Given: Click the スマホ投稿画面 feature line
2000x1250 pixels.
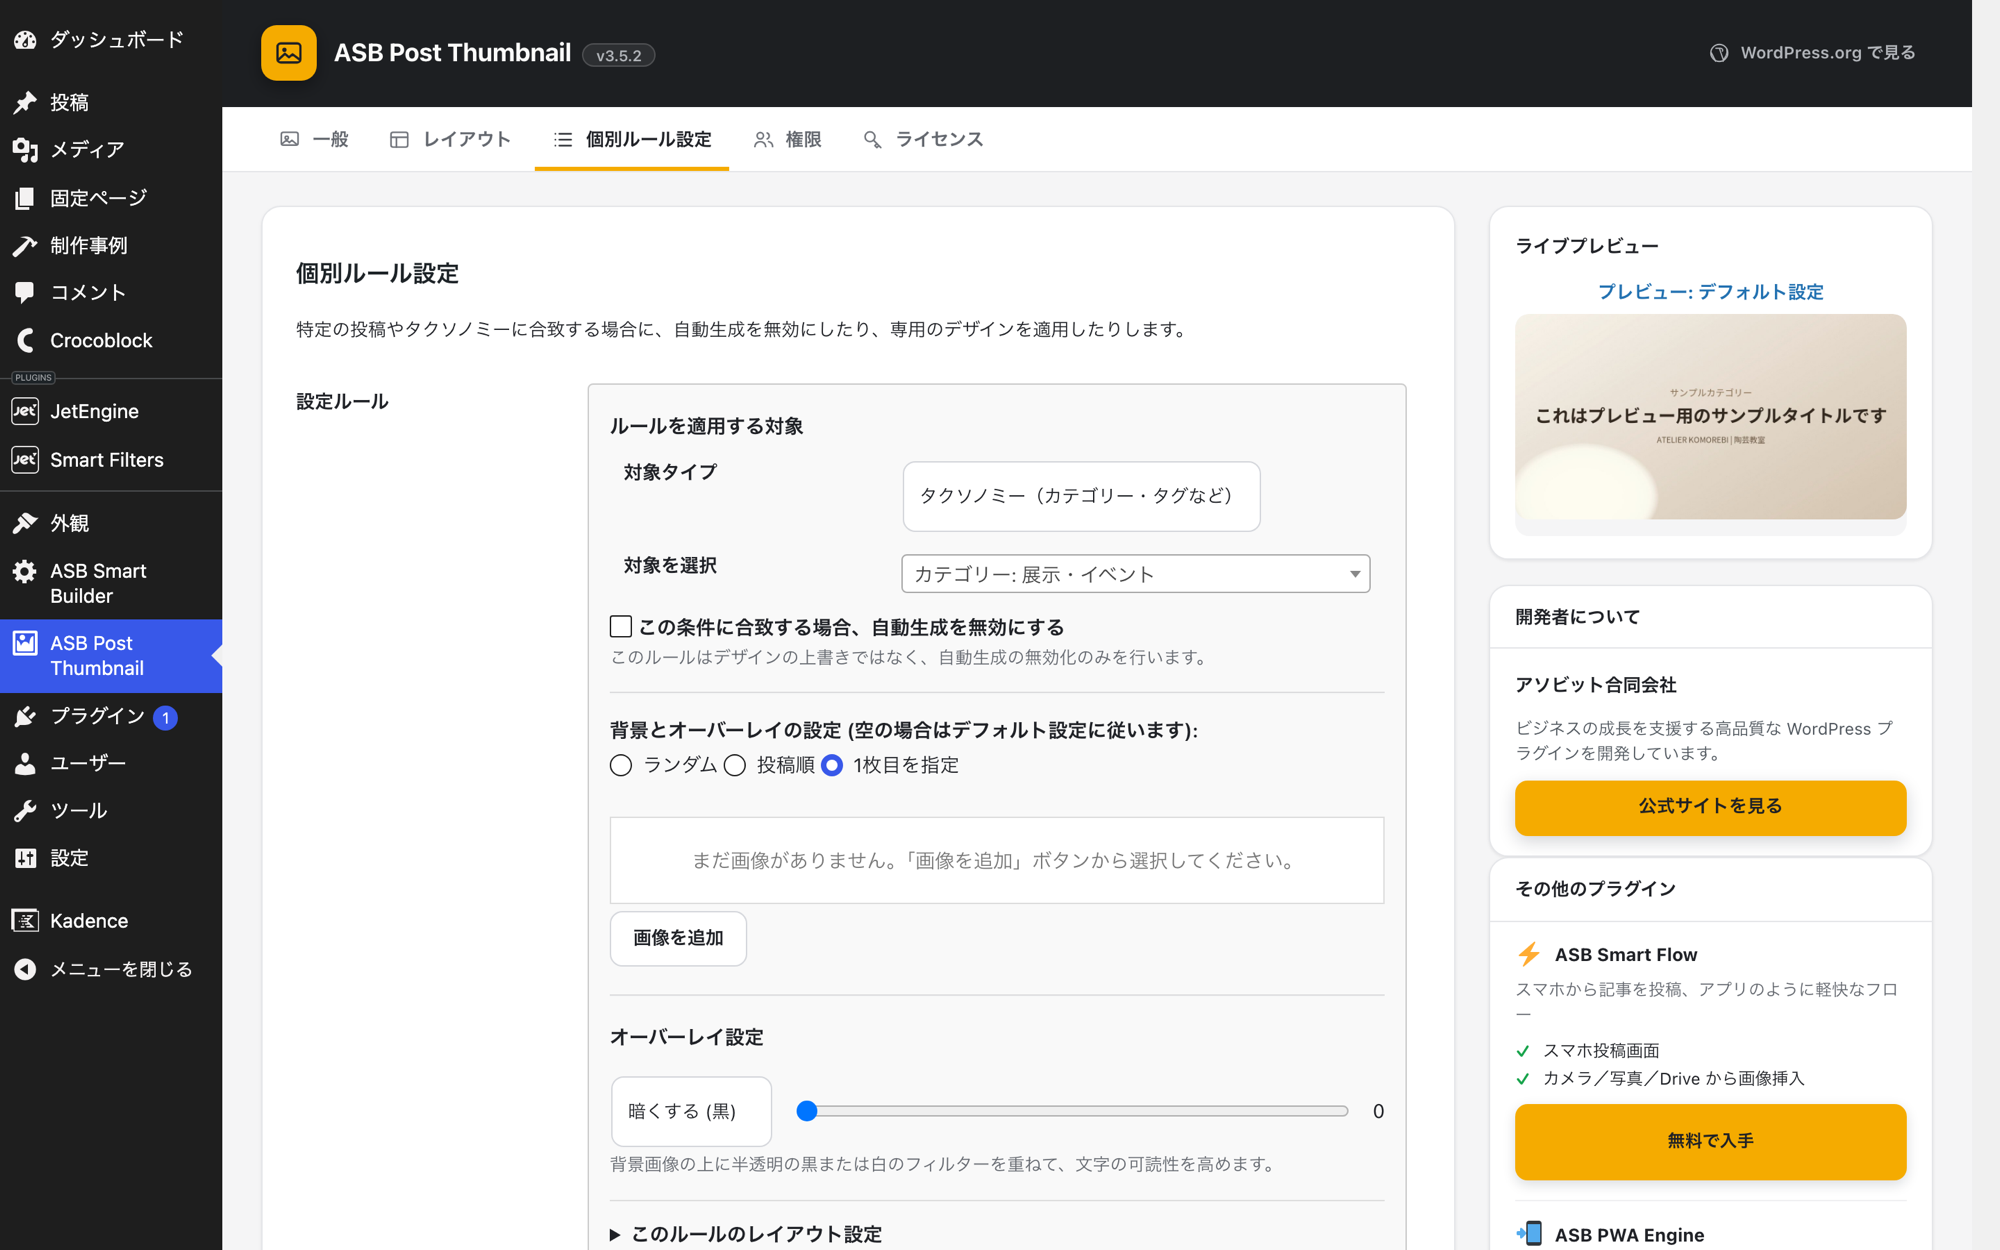Looking at the screenshot, I should [x=1601, y=1050].
